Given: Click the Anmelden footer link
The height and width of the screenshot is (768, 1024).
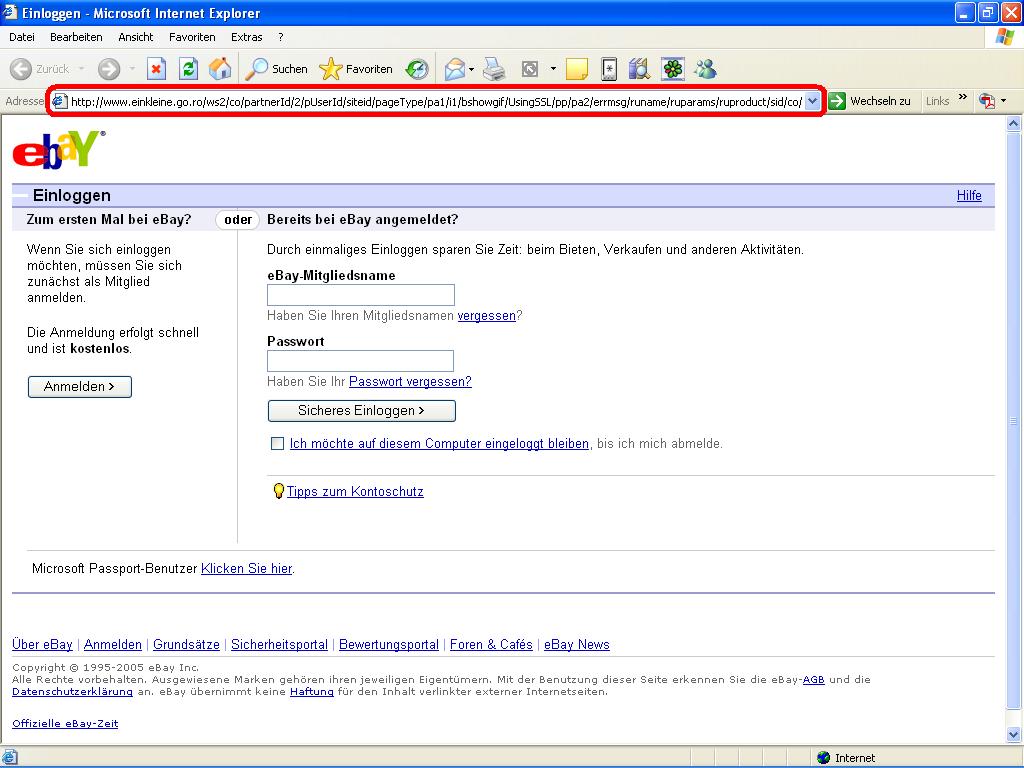Looking at the screenshot, I should point(113,645).
